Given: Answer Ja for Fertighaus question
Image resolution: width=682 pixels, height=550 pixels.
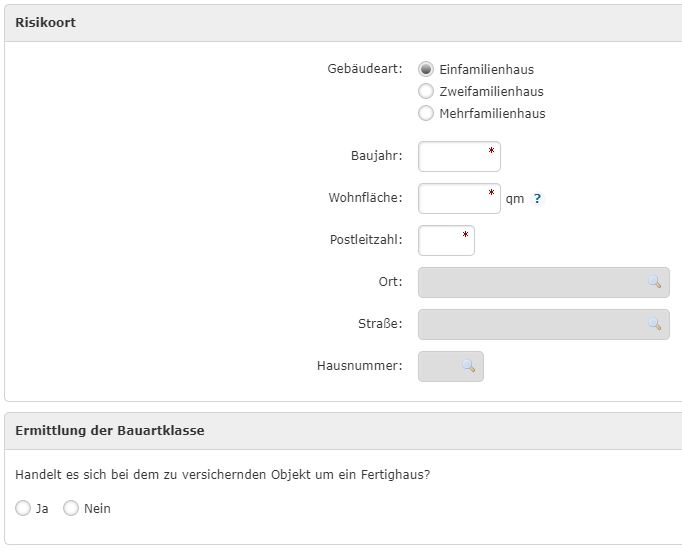Looking at the screenshot, I should 23,508.
